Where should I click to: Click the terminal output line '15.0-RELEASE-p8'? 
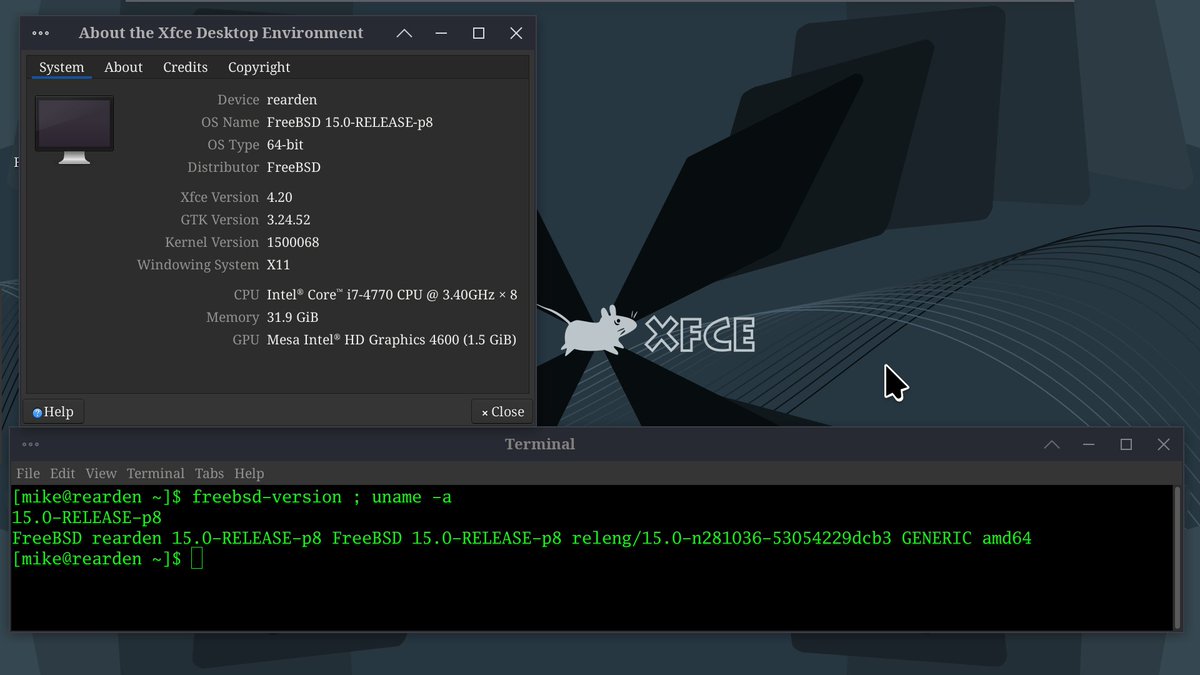click(x=87, y=518)
